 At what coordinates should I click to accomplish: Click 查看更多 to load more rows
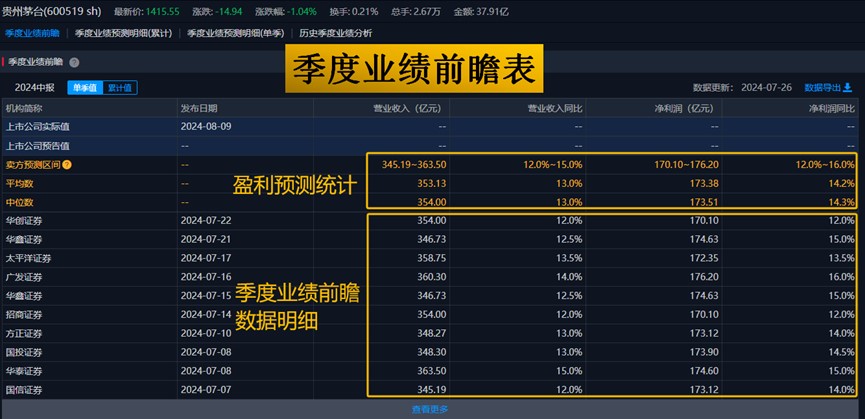(430, 409)
